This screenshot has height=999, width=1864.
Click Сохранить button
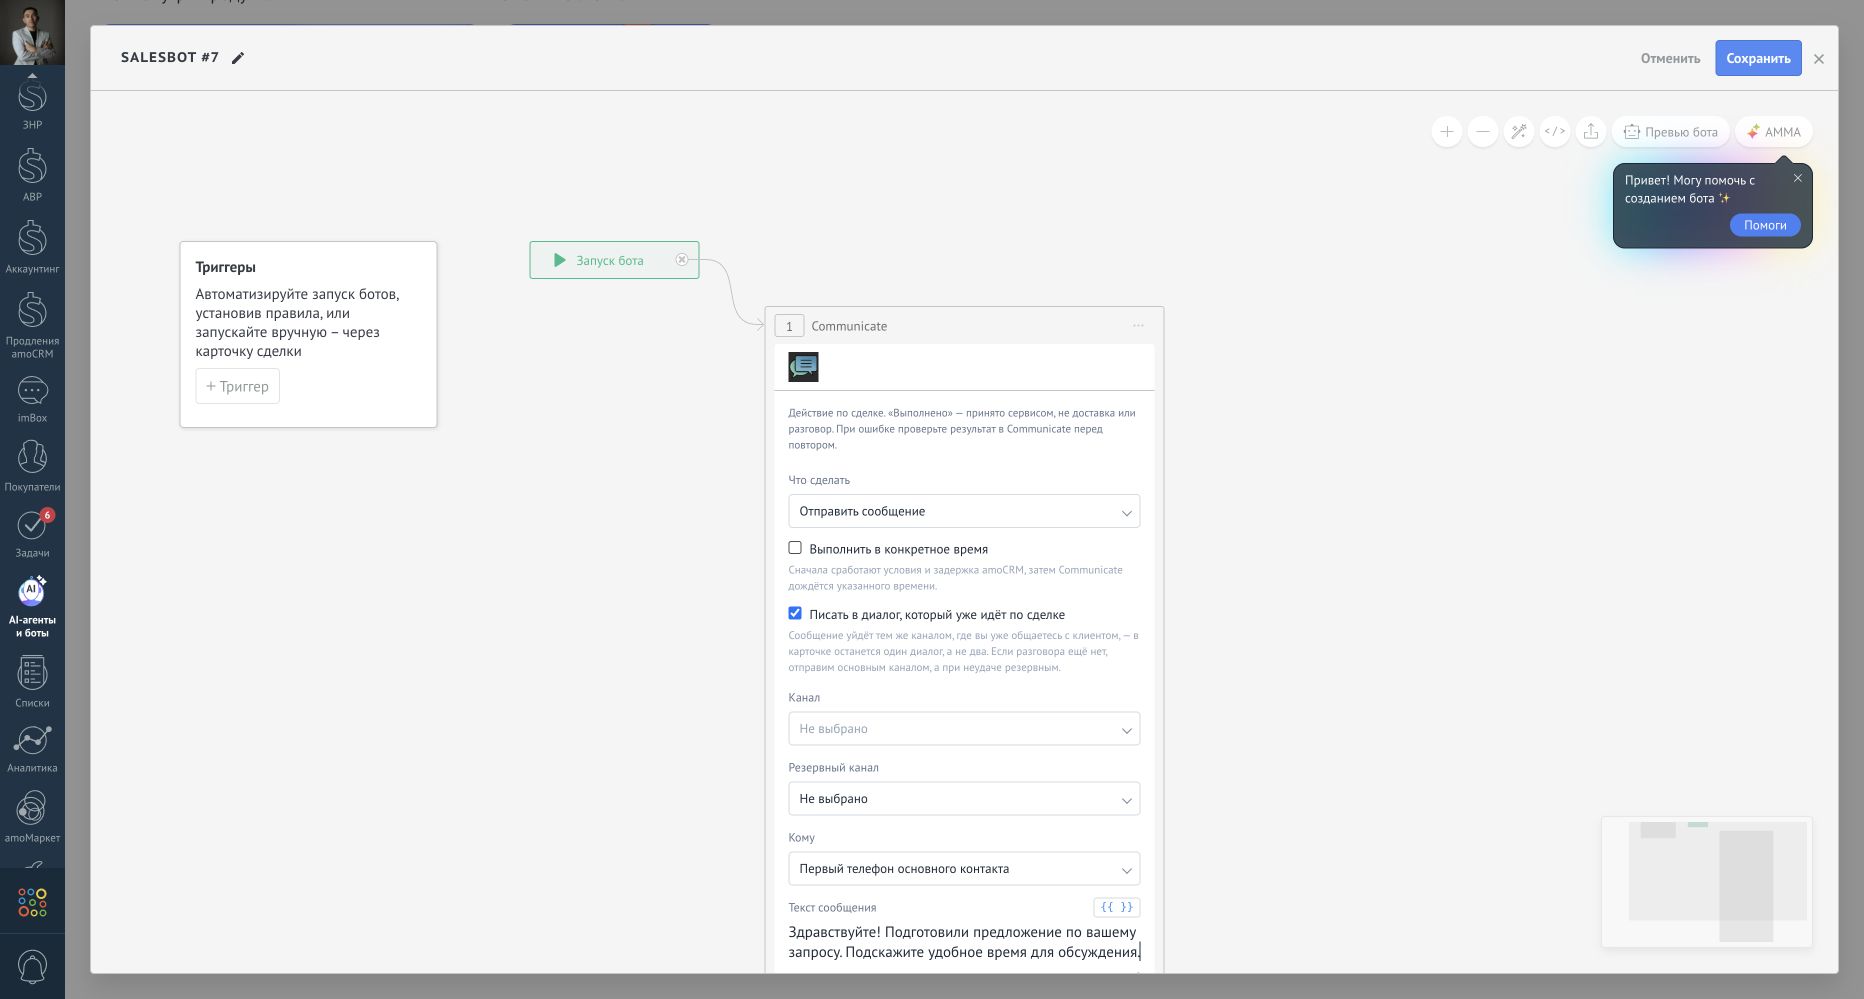tap(1758, 58)
